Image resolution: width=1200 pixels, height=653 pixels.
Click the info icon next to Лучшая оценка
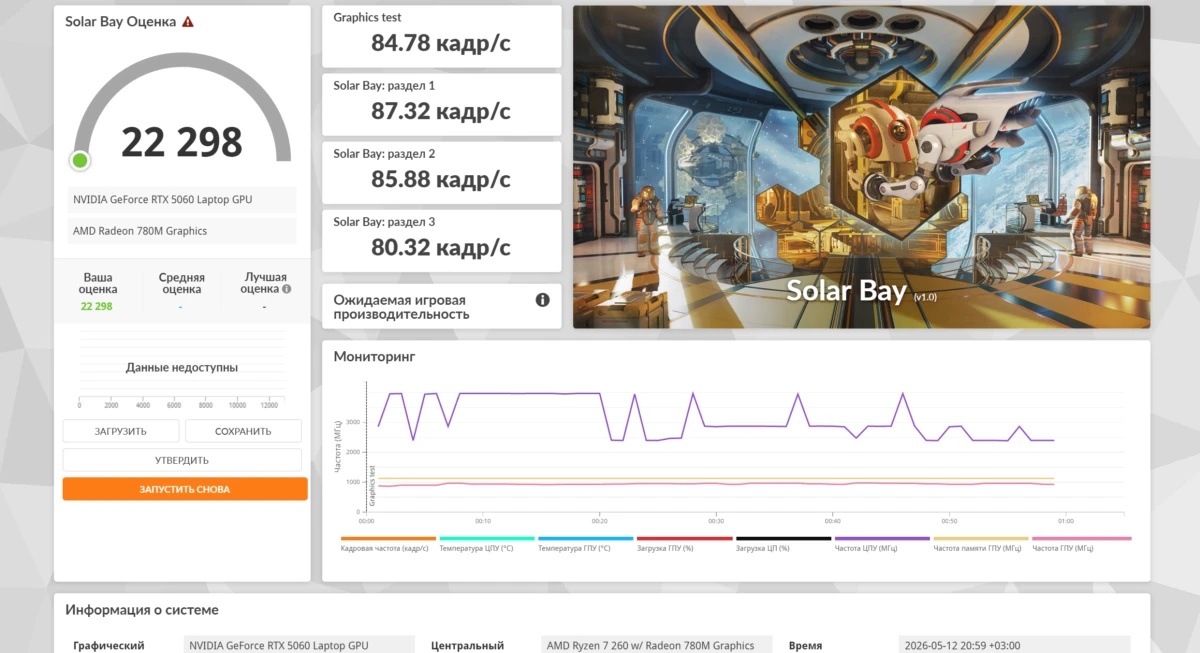pos(287,289)
